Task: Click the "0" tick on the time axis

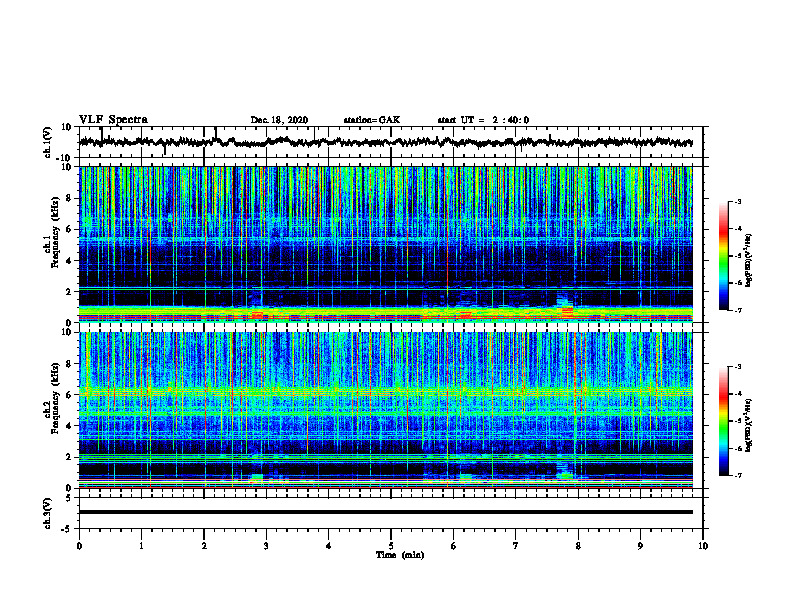Action: pyautogui.click(x=79, y=546)
